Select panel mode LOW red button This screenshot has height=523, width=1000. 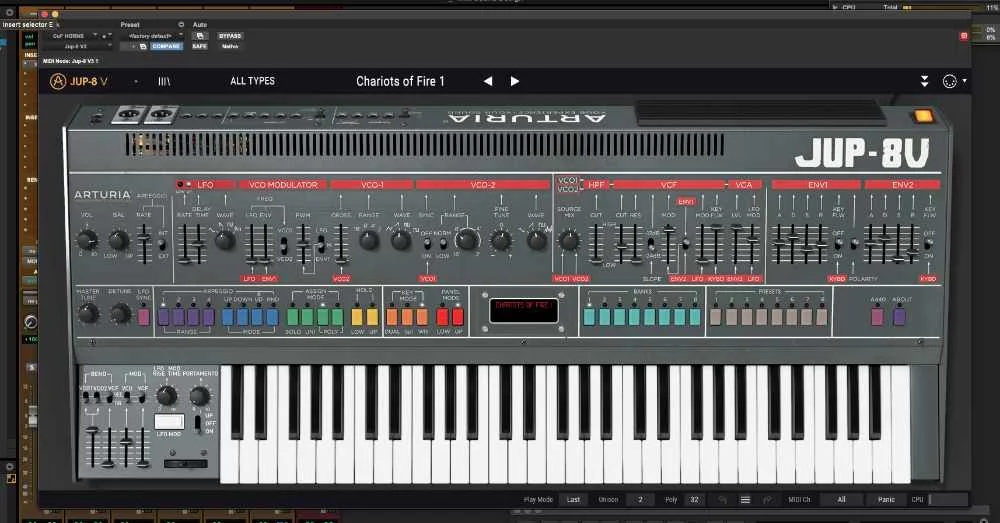[x=443, y=316]
